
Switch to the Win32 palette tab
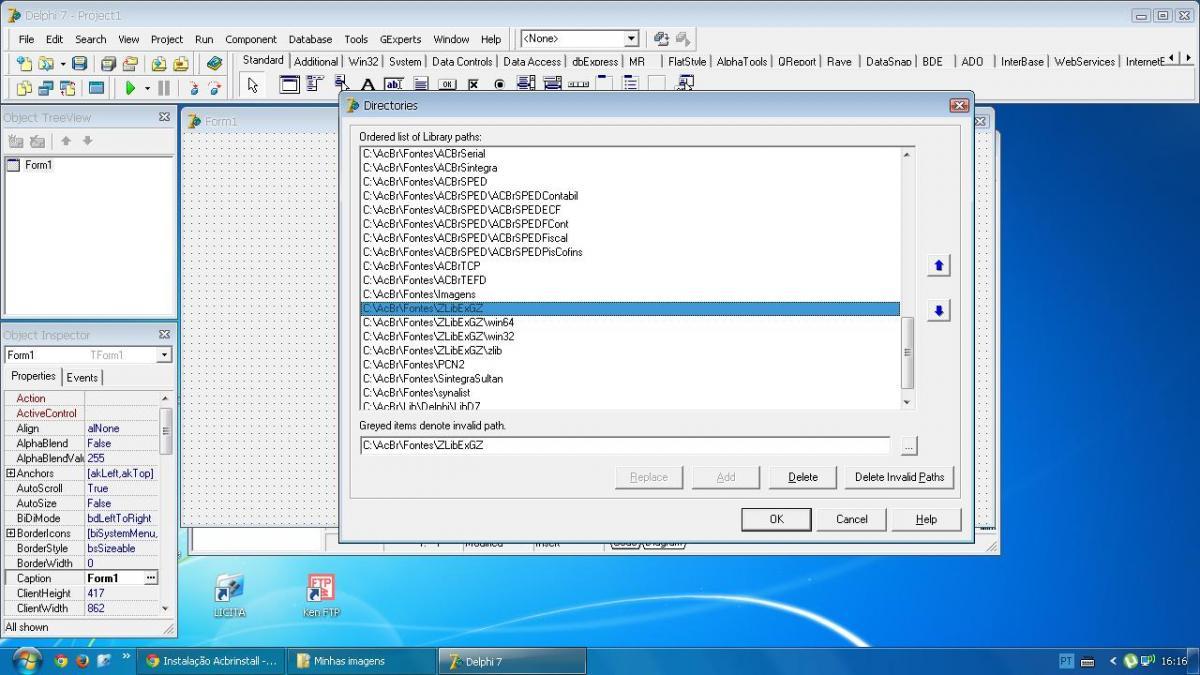click(364, 61)
